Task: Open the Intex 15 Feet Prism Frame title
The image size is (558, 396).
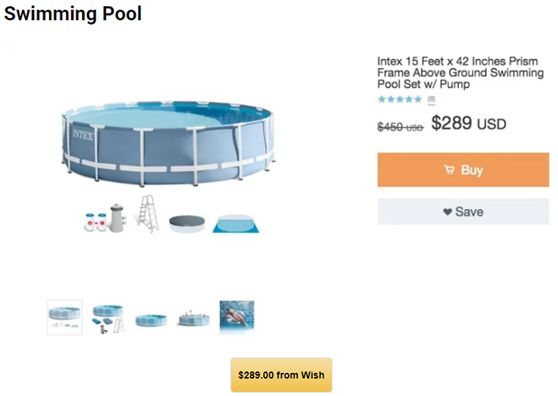Action: (x=460, y=73)
